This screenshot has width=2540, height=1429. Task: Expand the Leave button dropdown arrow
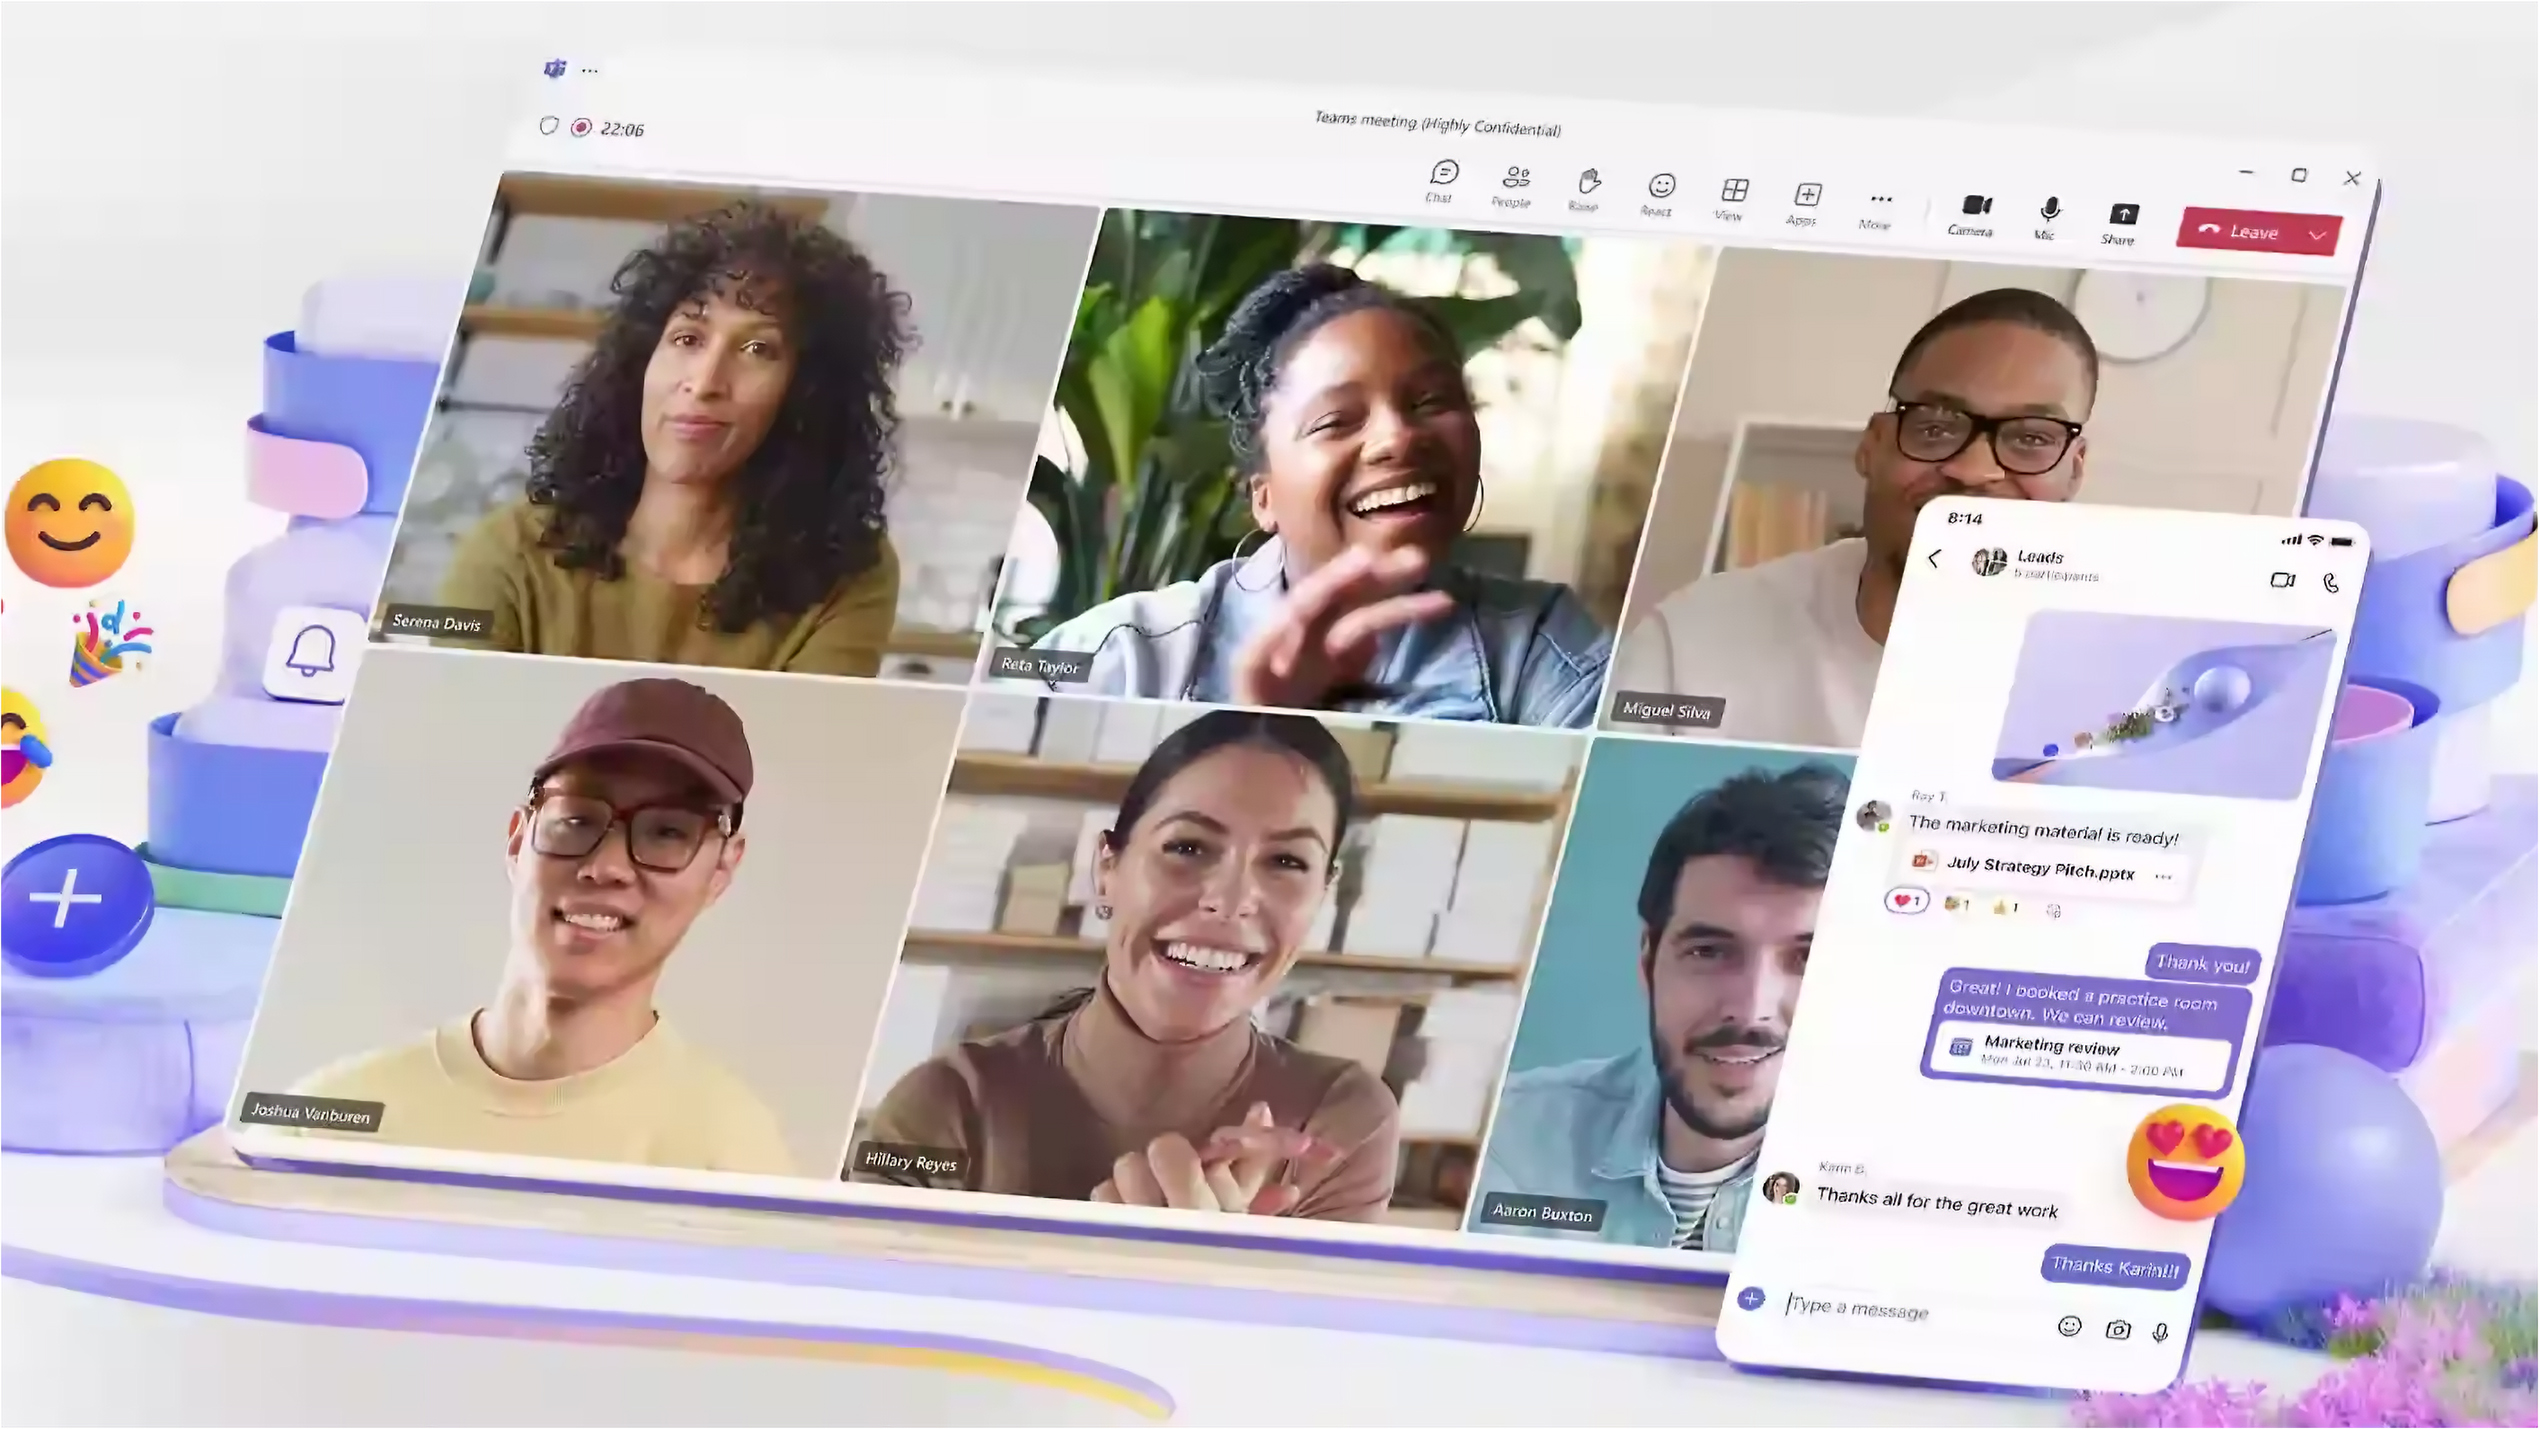(2319, 235)
